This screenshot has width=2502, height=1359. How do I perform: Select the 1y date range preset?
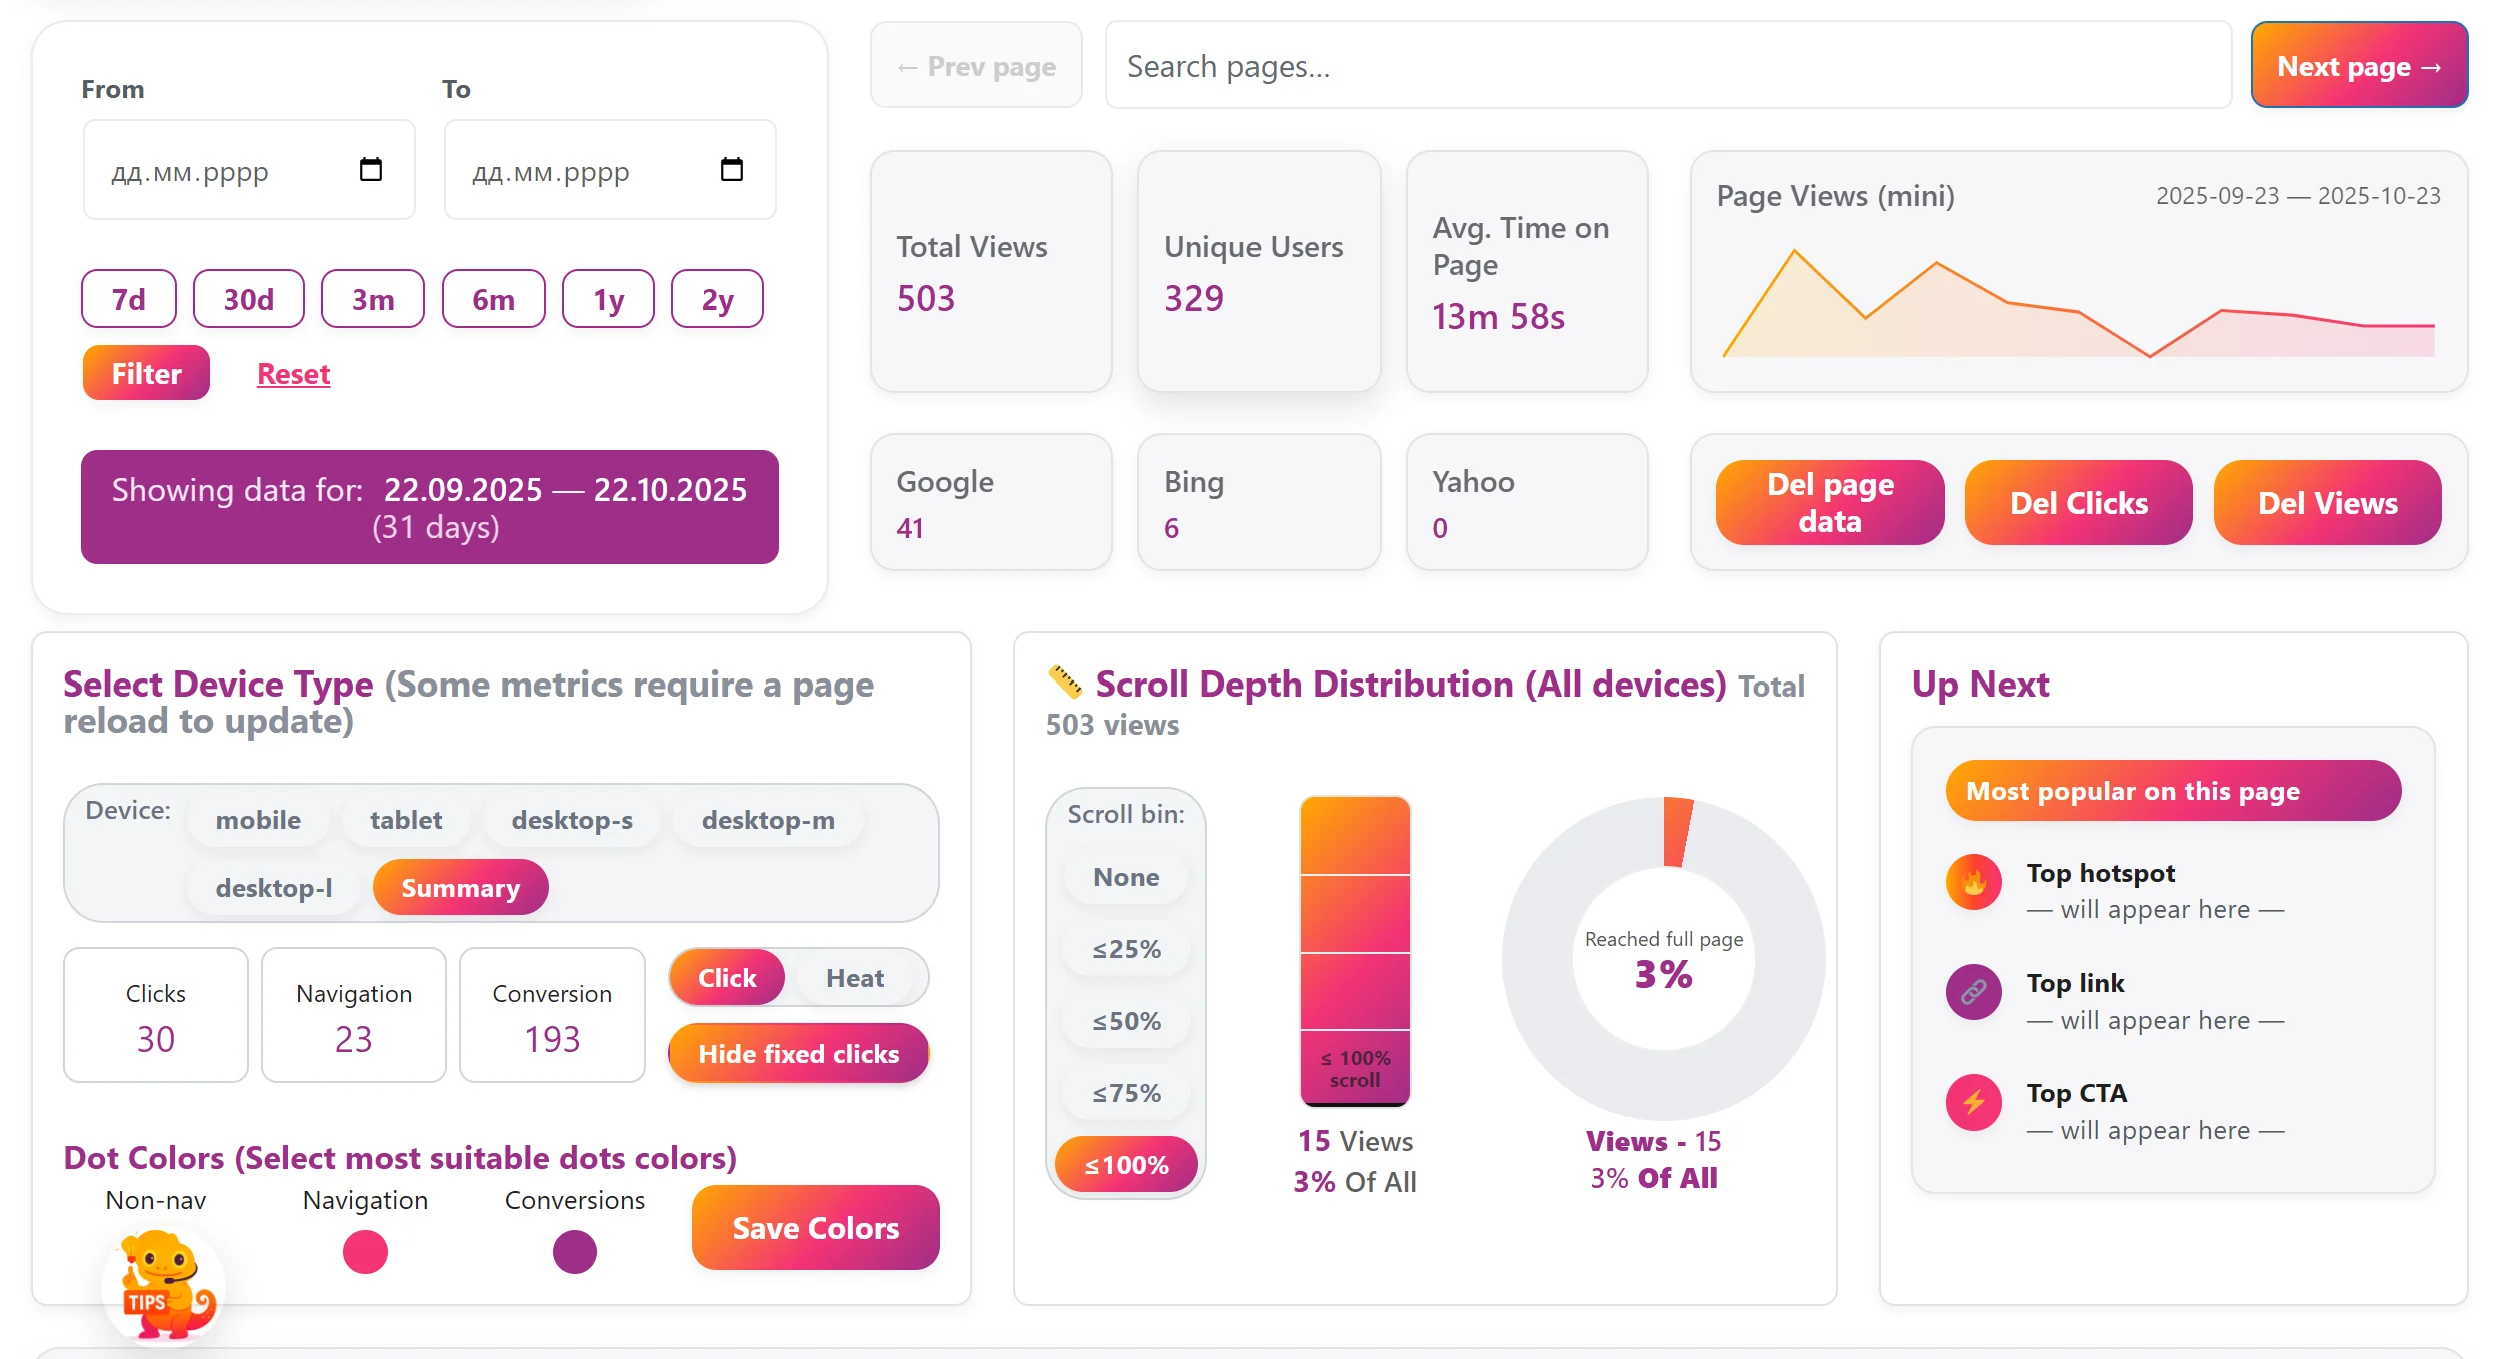(607, 298)
